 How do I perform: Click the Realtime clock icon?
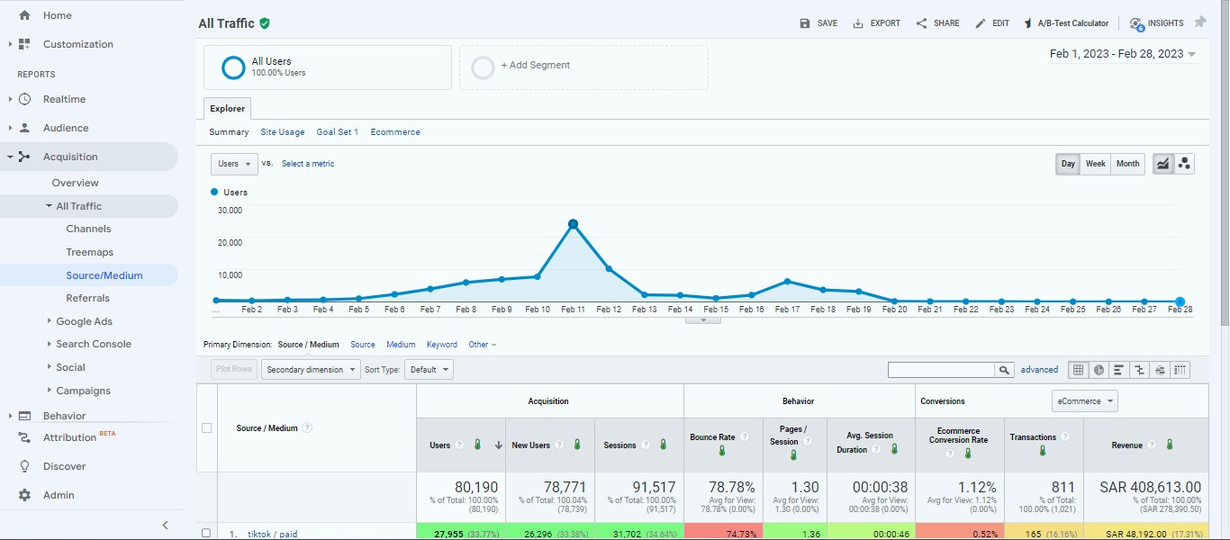tap(24, 99)
